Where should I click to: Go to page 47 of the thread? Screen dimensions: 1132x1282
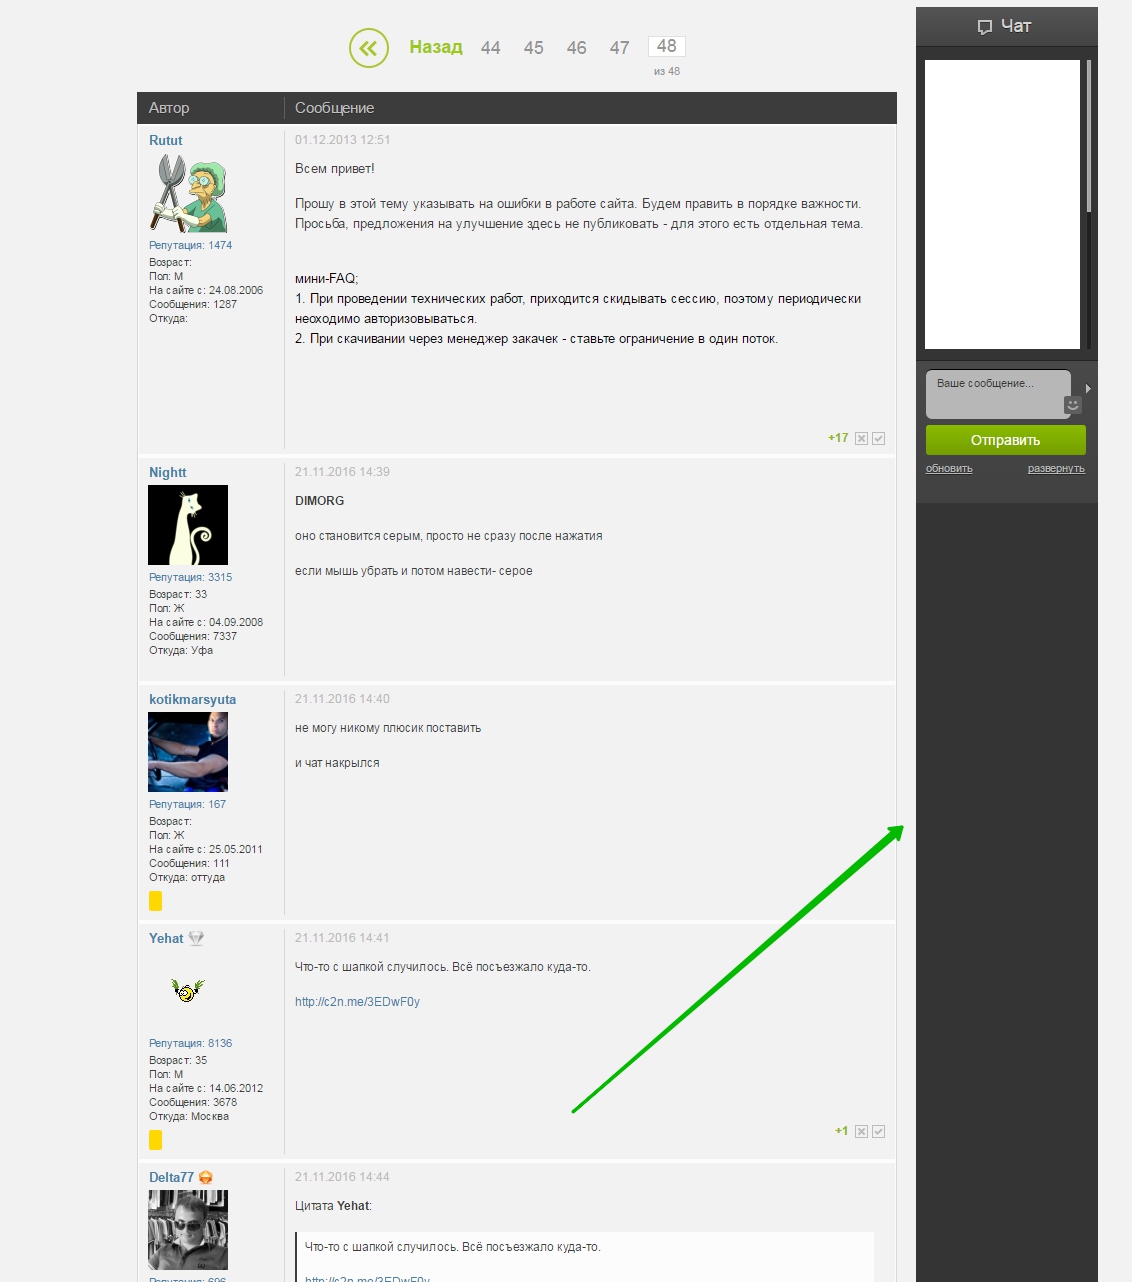click(x=619, y=48)
